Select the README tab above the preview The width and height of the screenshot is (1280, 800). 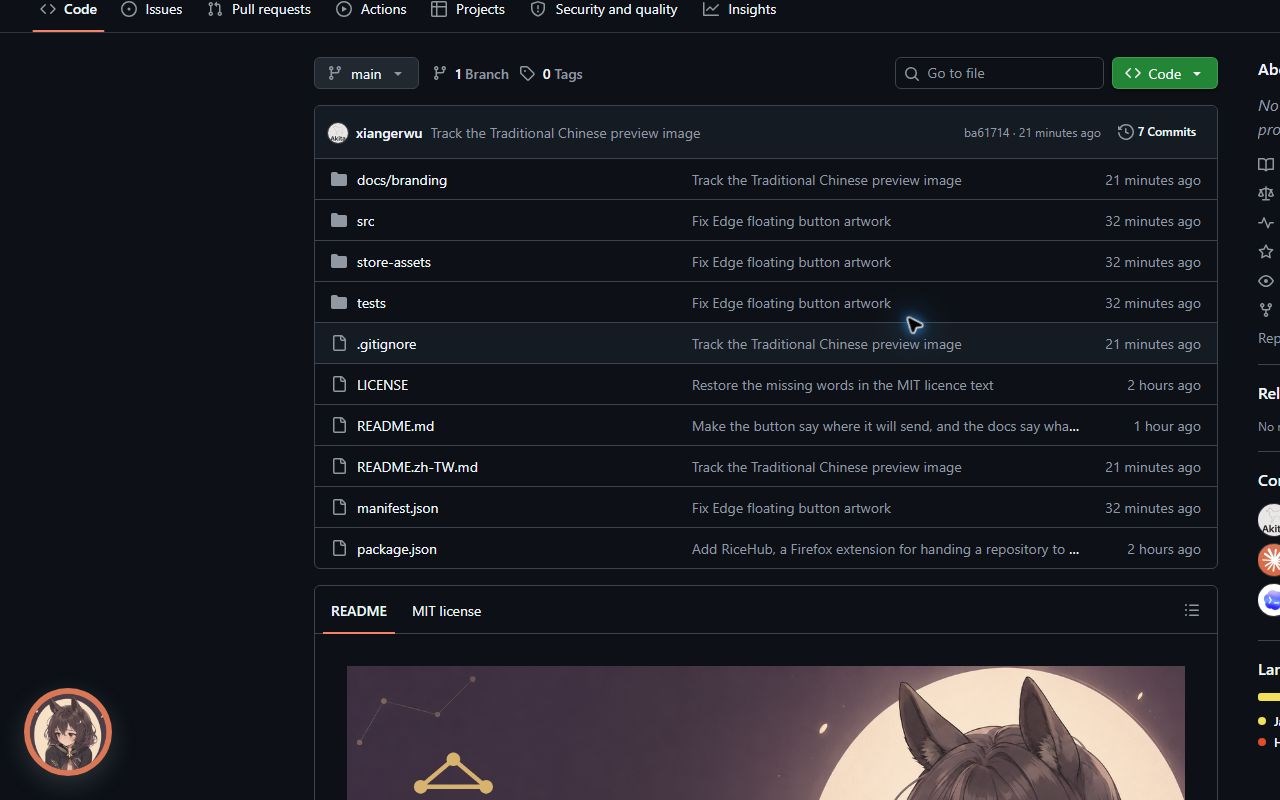click(x=359, y=611)
